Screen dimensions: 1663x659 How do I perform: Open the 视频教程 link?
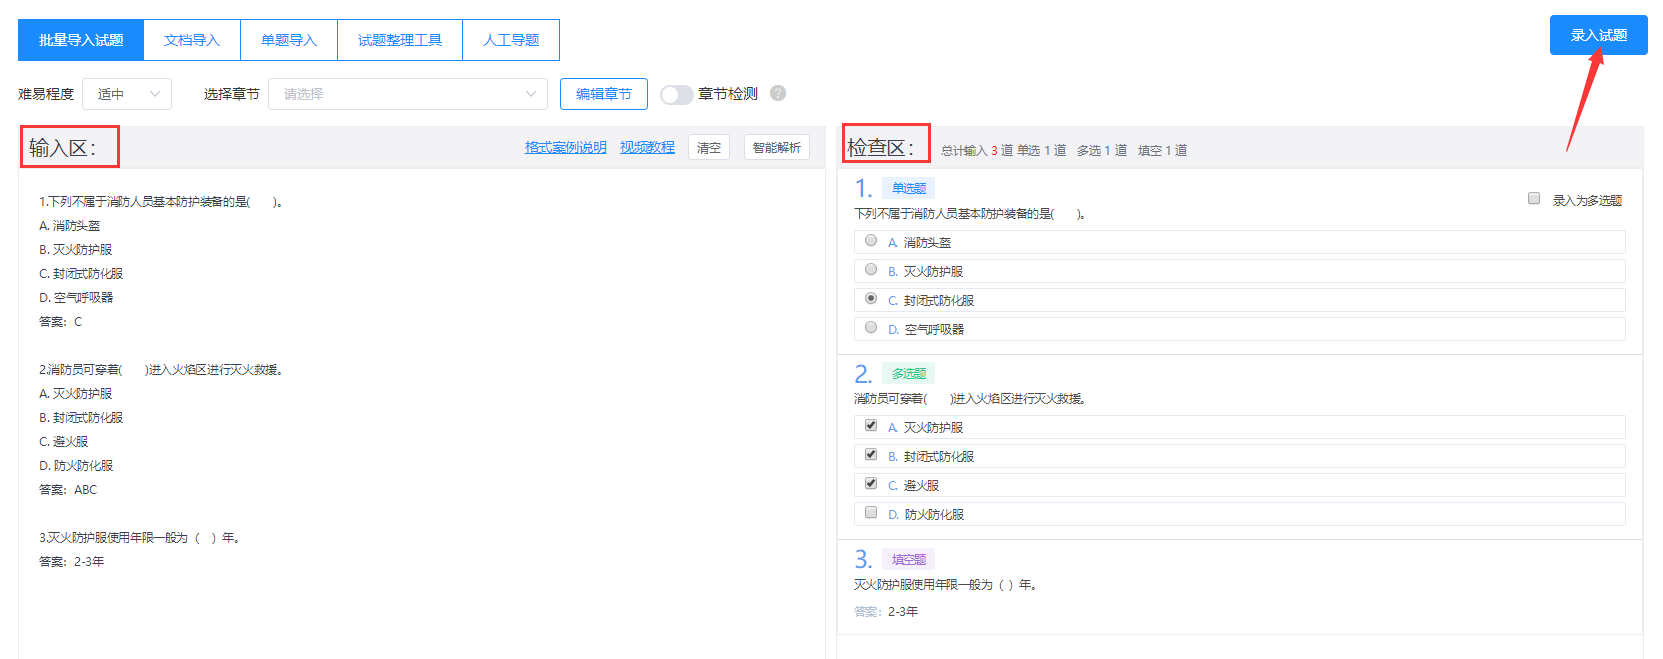tap(647, 147)
